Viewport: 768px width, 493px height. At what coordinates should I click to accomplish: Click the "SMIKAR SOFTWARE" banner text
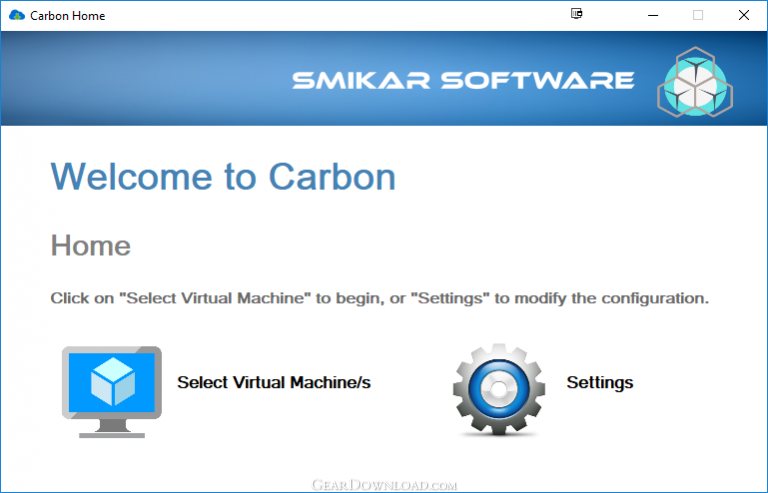point(463,81)
